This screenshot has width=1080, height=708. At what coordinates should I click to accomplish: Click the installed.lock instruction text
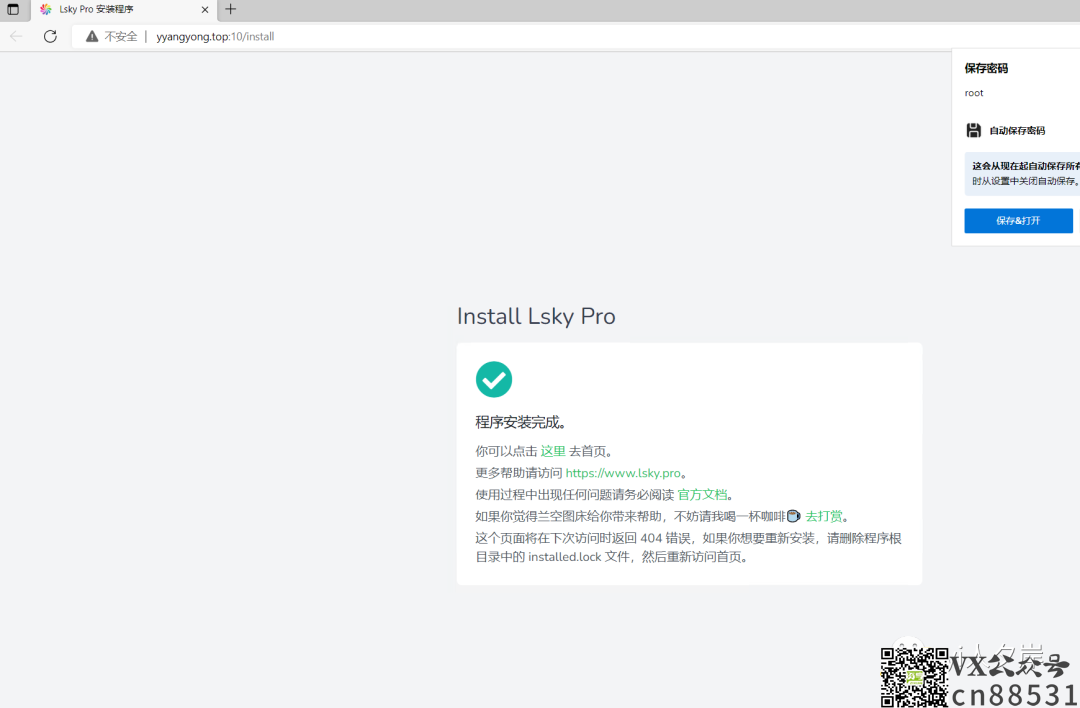(x=689, y=548)
